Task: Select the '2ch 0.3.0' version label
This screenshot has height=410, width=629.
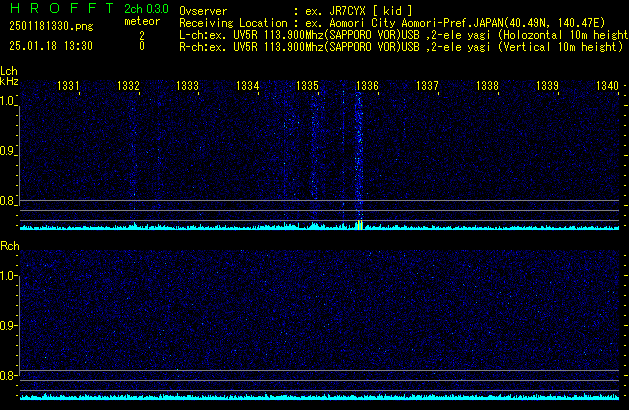Action: [x=146, y=9]
